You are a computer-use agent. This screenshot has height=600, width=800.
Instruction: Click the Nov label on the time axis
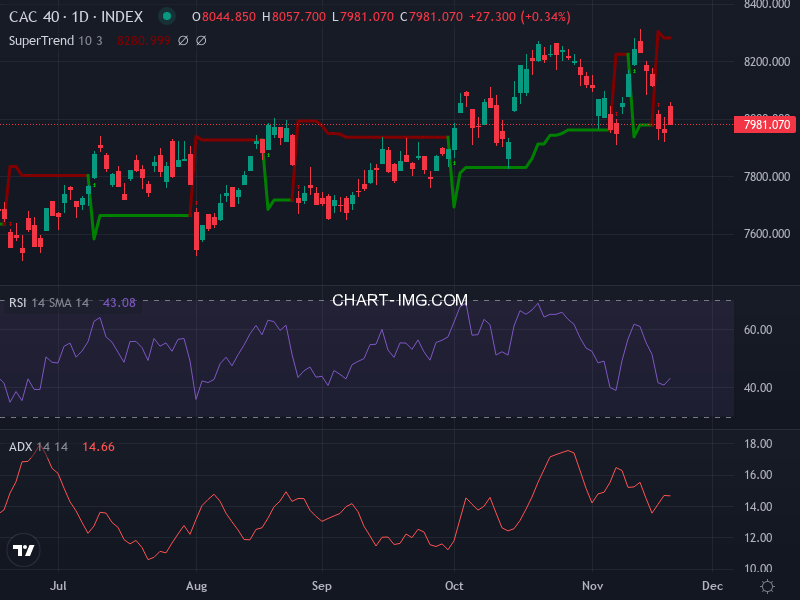tap(592, 586)
